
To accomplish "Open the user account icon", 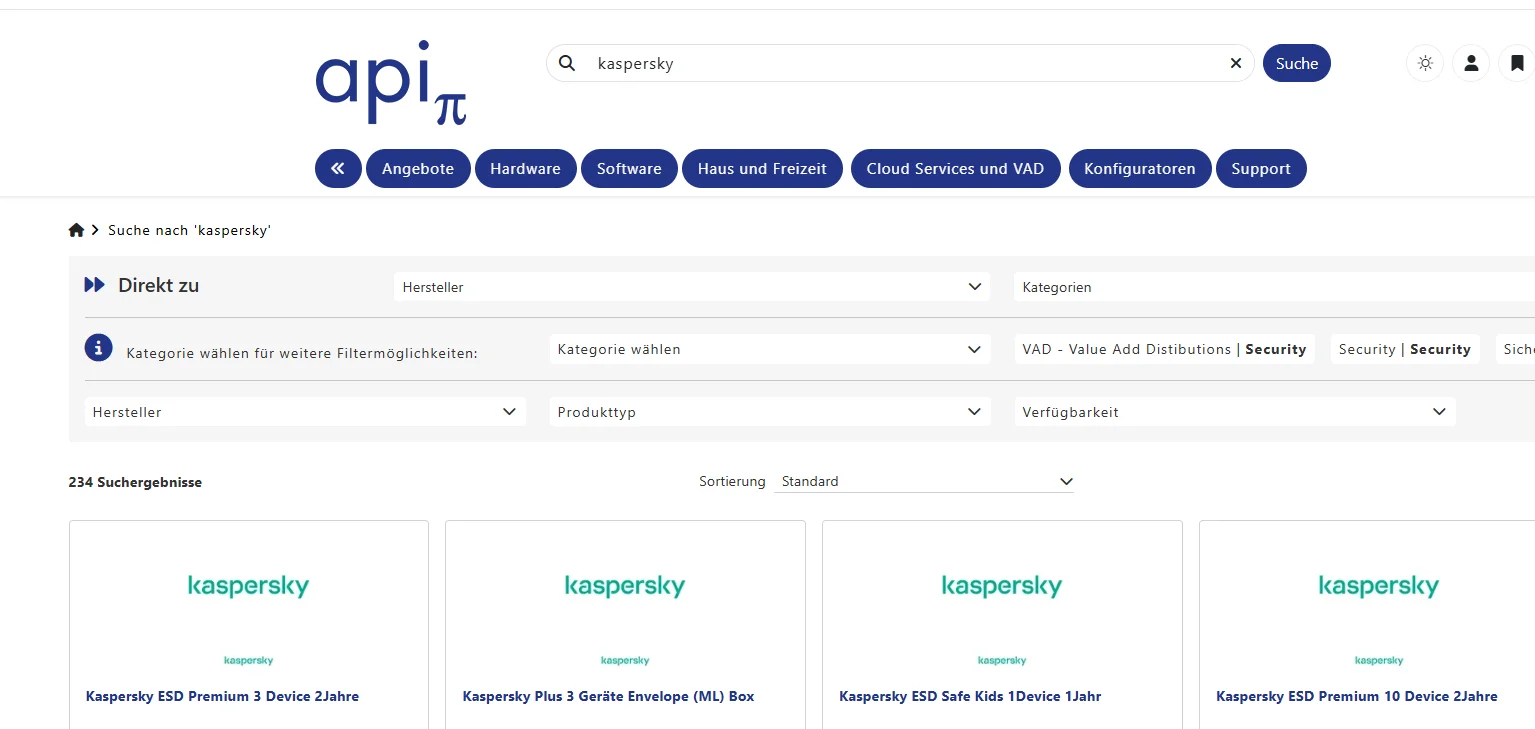I will (1471, 63).
